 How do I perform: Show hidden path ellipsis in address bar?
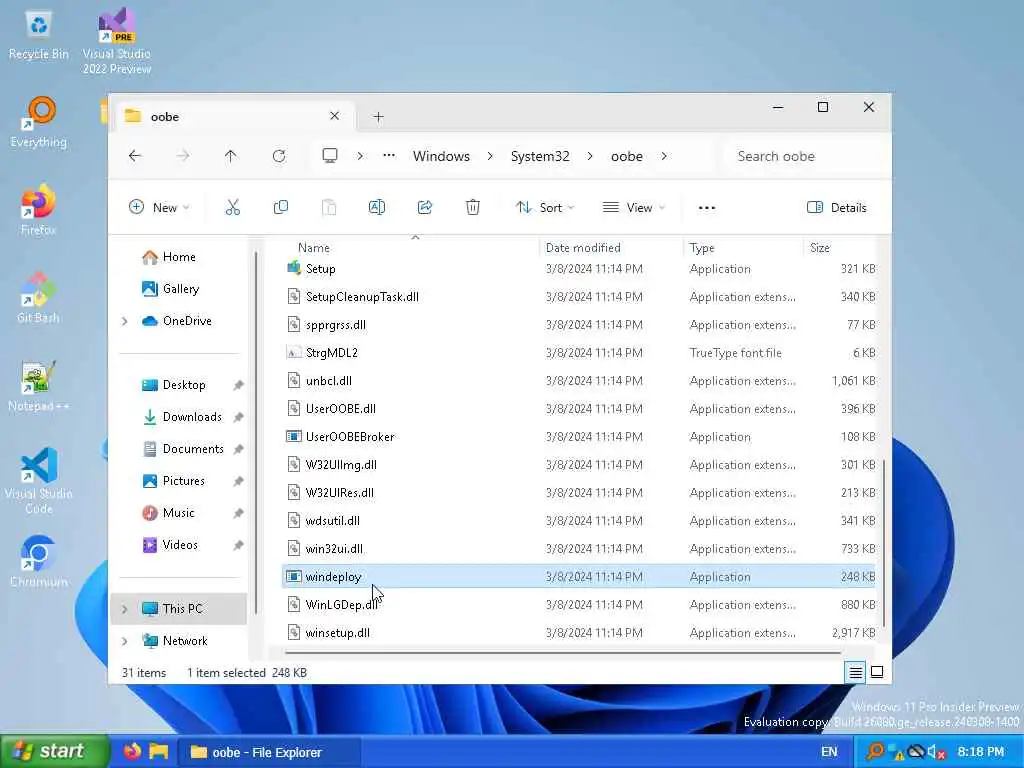(x=389, y=155)
